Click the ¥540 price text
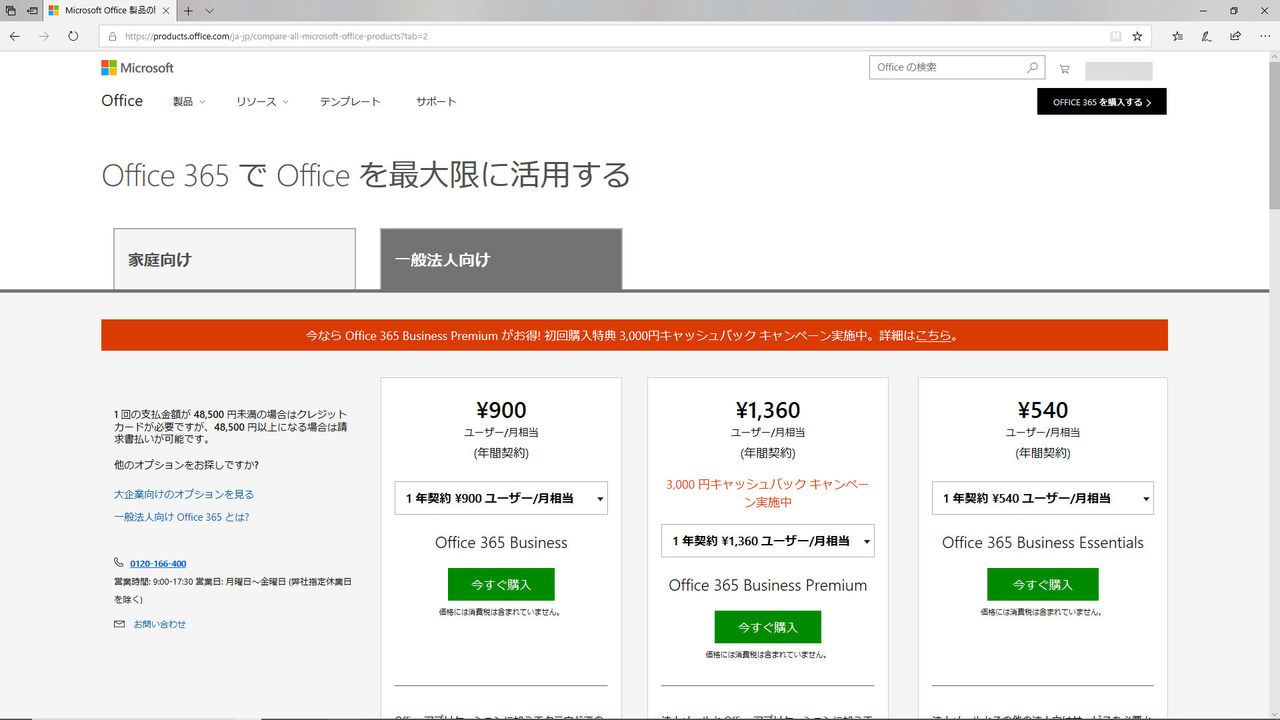This screenshot has height=720, width=1280. point(1043,410)
